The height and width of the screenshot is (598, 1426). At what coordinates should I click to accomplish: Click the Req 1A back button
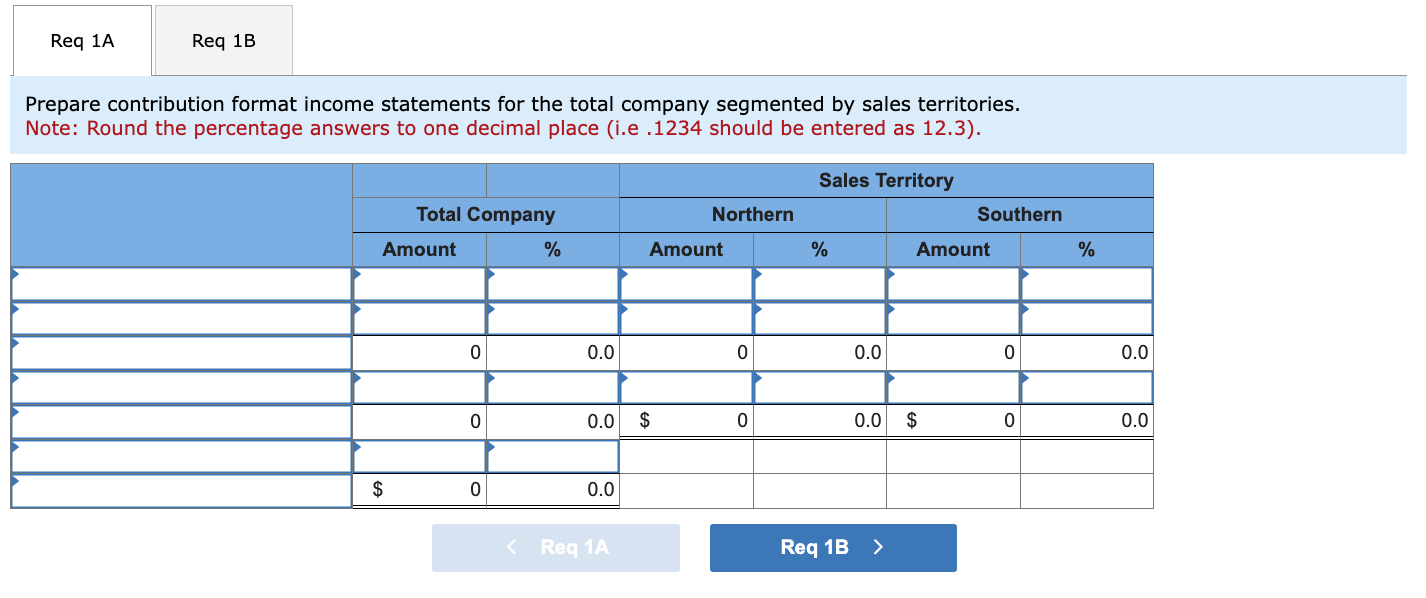tap(554, 547)
